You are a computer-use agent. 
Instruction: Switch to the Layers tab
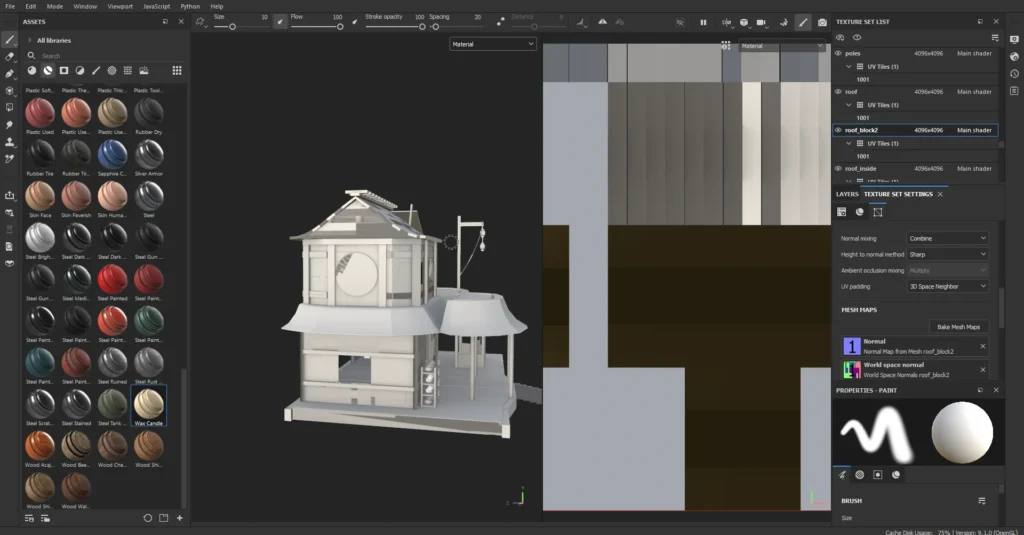(847, 194)
